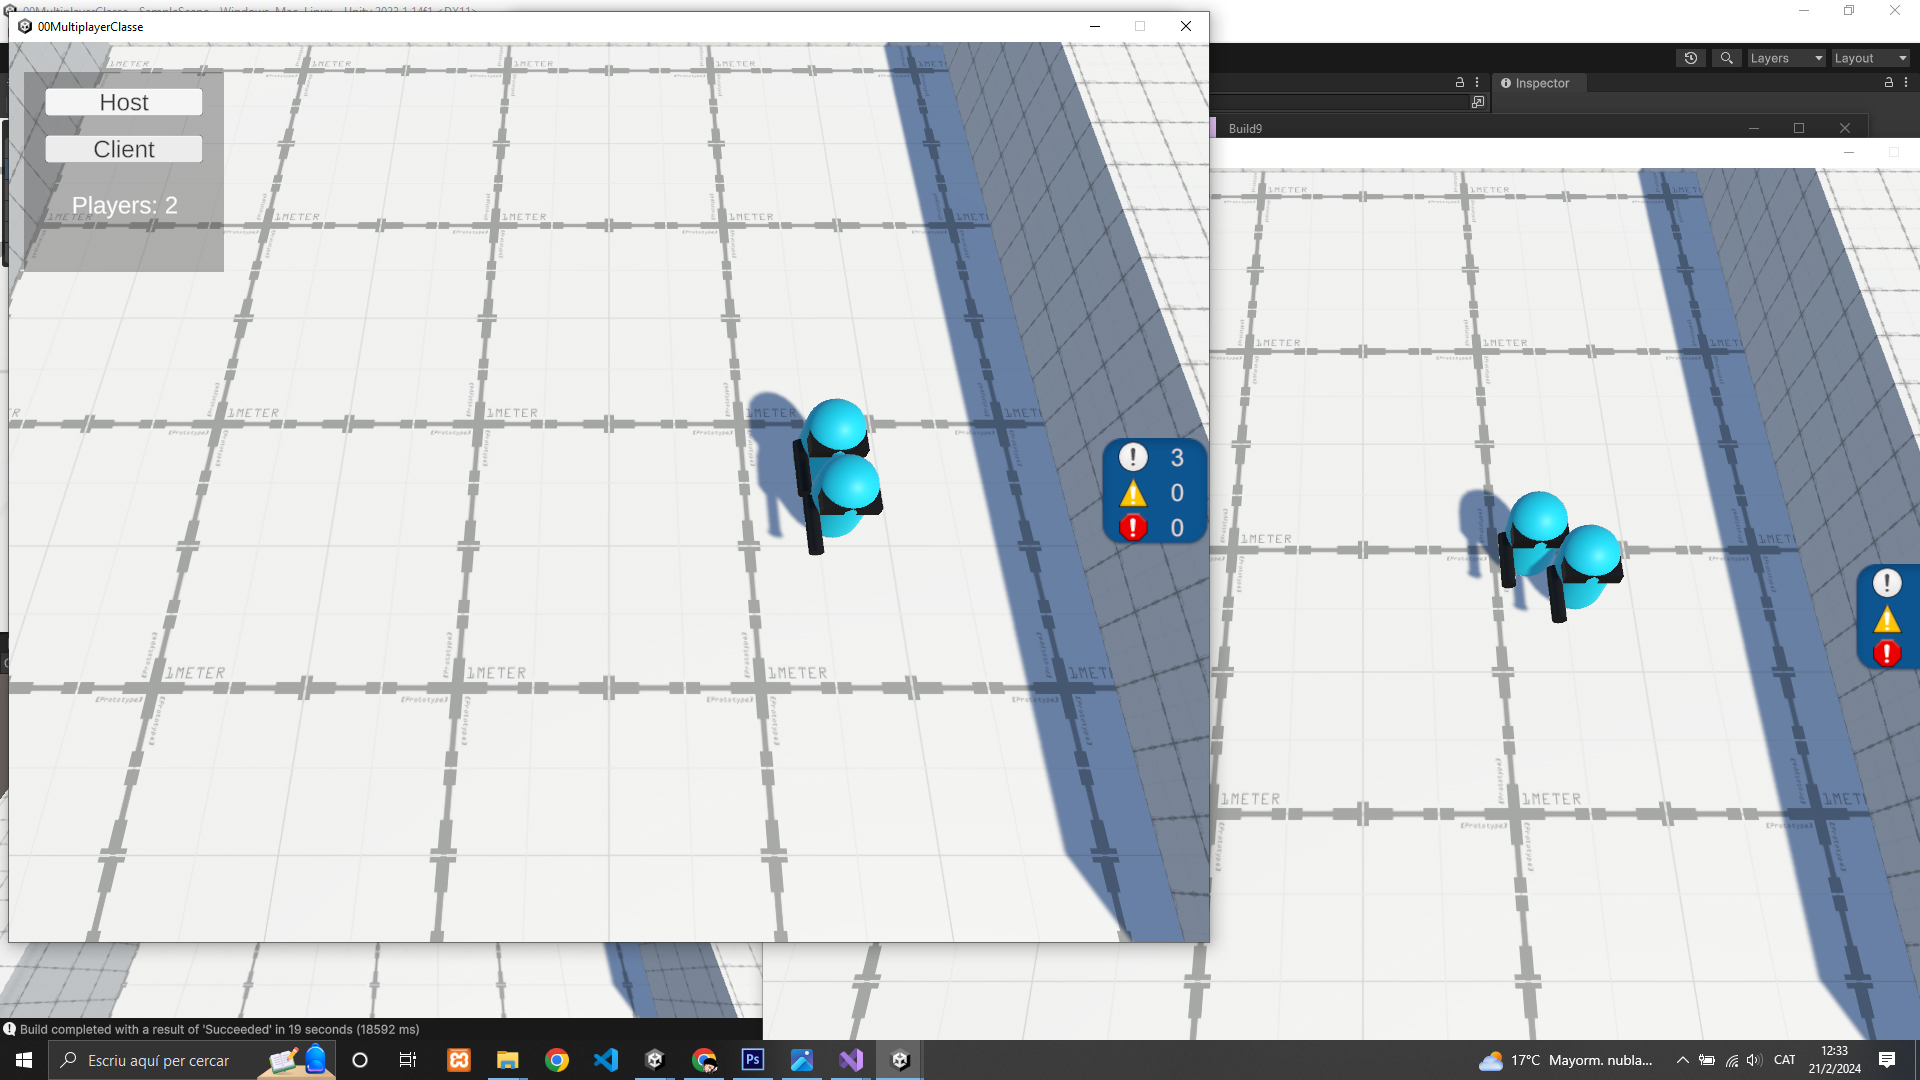Toggle the Inspector panel lock
The image size is (1920, 1080).
(x=1888, y=83)
